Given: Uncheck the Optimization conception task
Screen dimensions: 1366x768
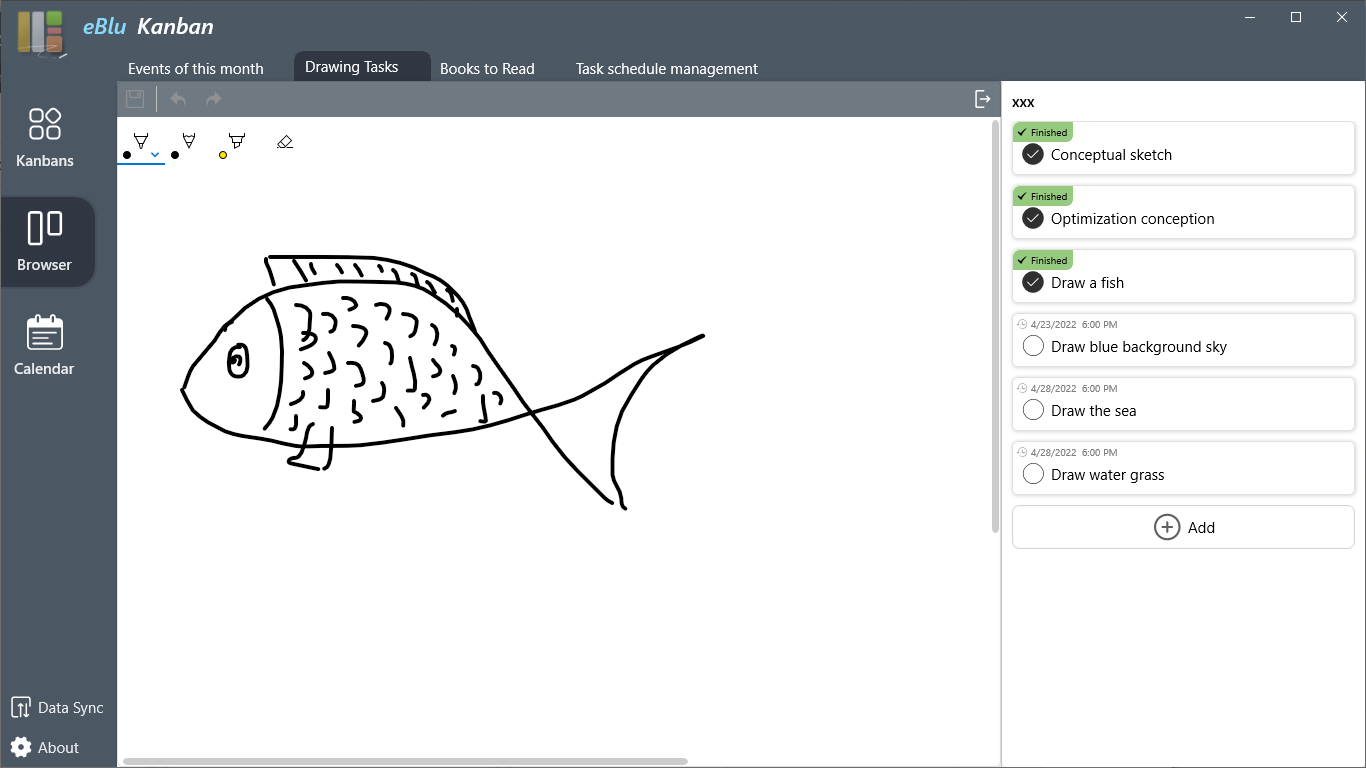Looking at the screenshot, I should click(x=1033, y=218).
